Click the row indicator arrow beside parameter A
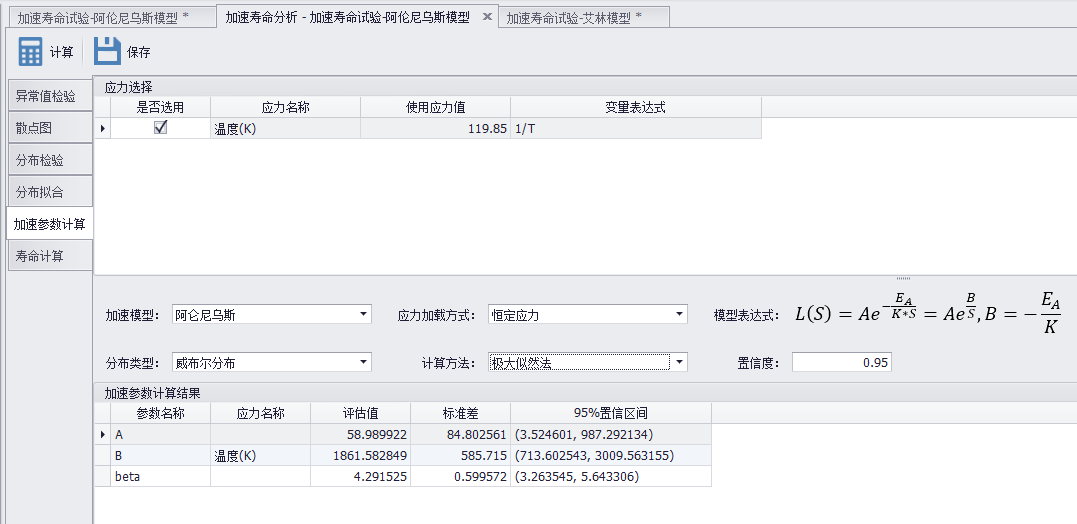1077x524 pixels. [102, 434]
